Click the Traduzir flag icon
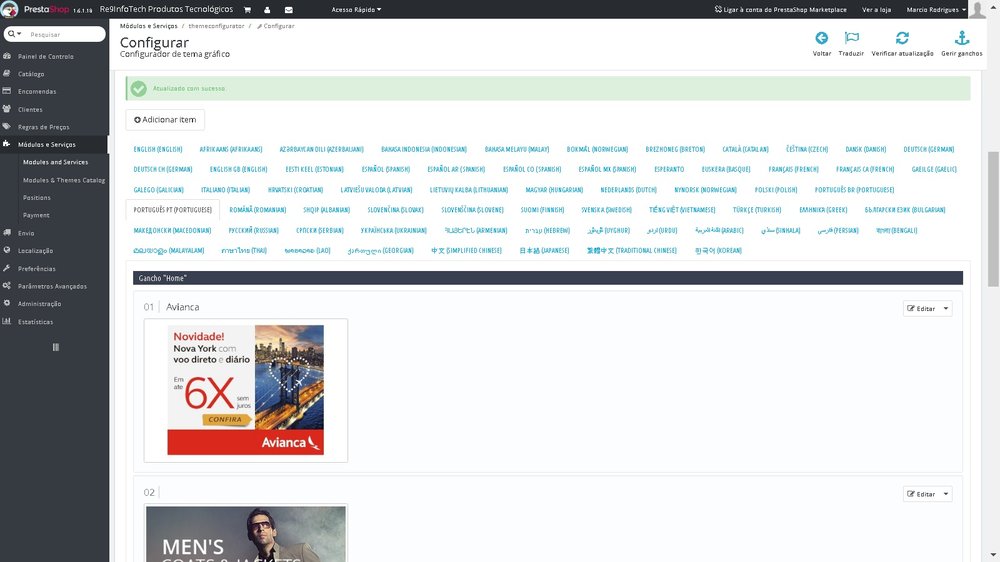The width and height of the screenshot is (1000, 562). coord(851,38)
